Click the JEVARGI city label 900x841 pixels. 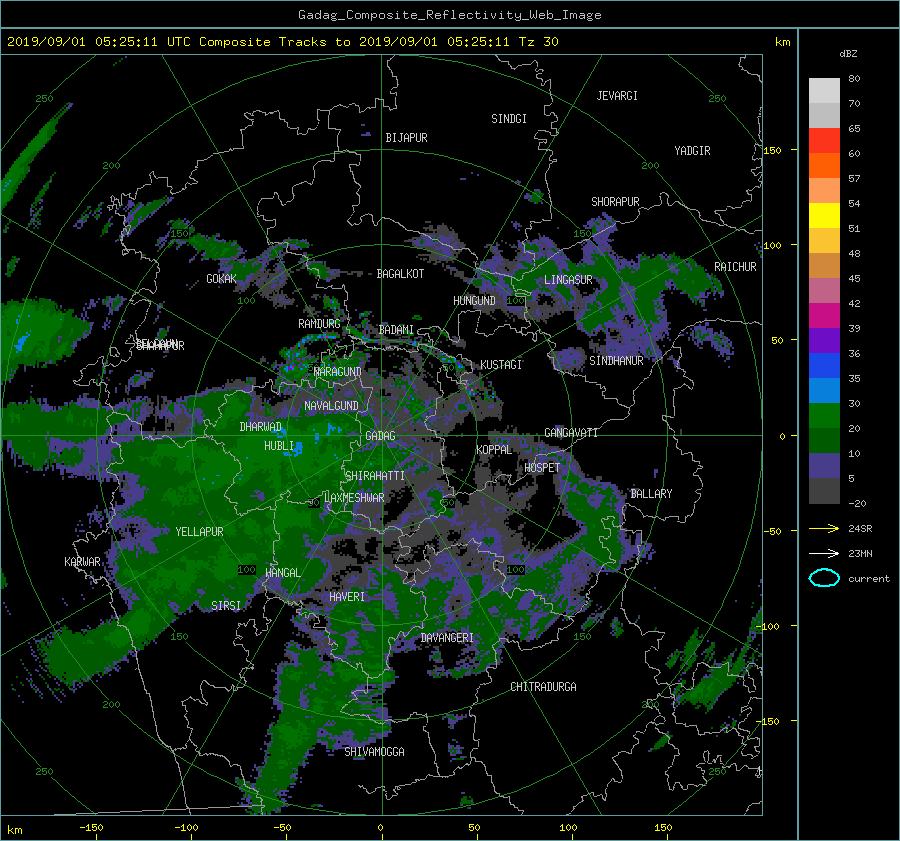coord(617,96)
